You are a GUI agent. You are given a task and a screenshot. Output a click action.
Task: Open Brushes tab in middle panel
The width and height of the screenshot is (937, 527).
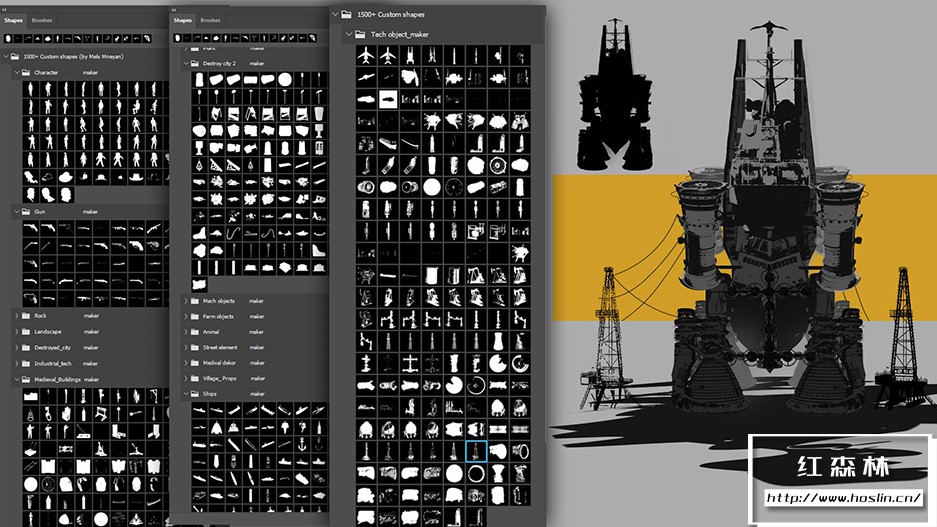tap(210, 20)
